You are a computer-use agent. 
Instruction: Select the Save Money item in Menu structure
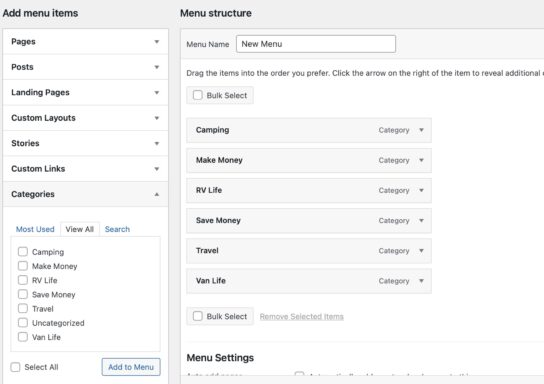[309, 221]
